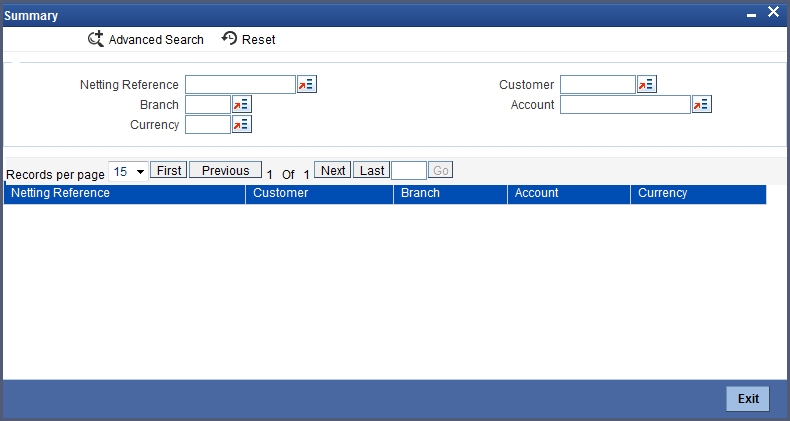Click the Reset button
790x421 pixels.
[x=248, y=39]
